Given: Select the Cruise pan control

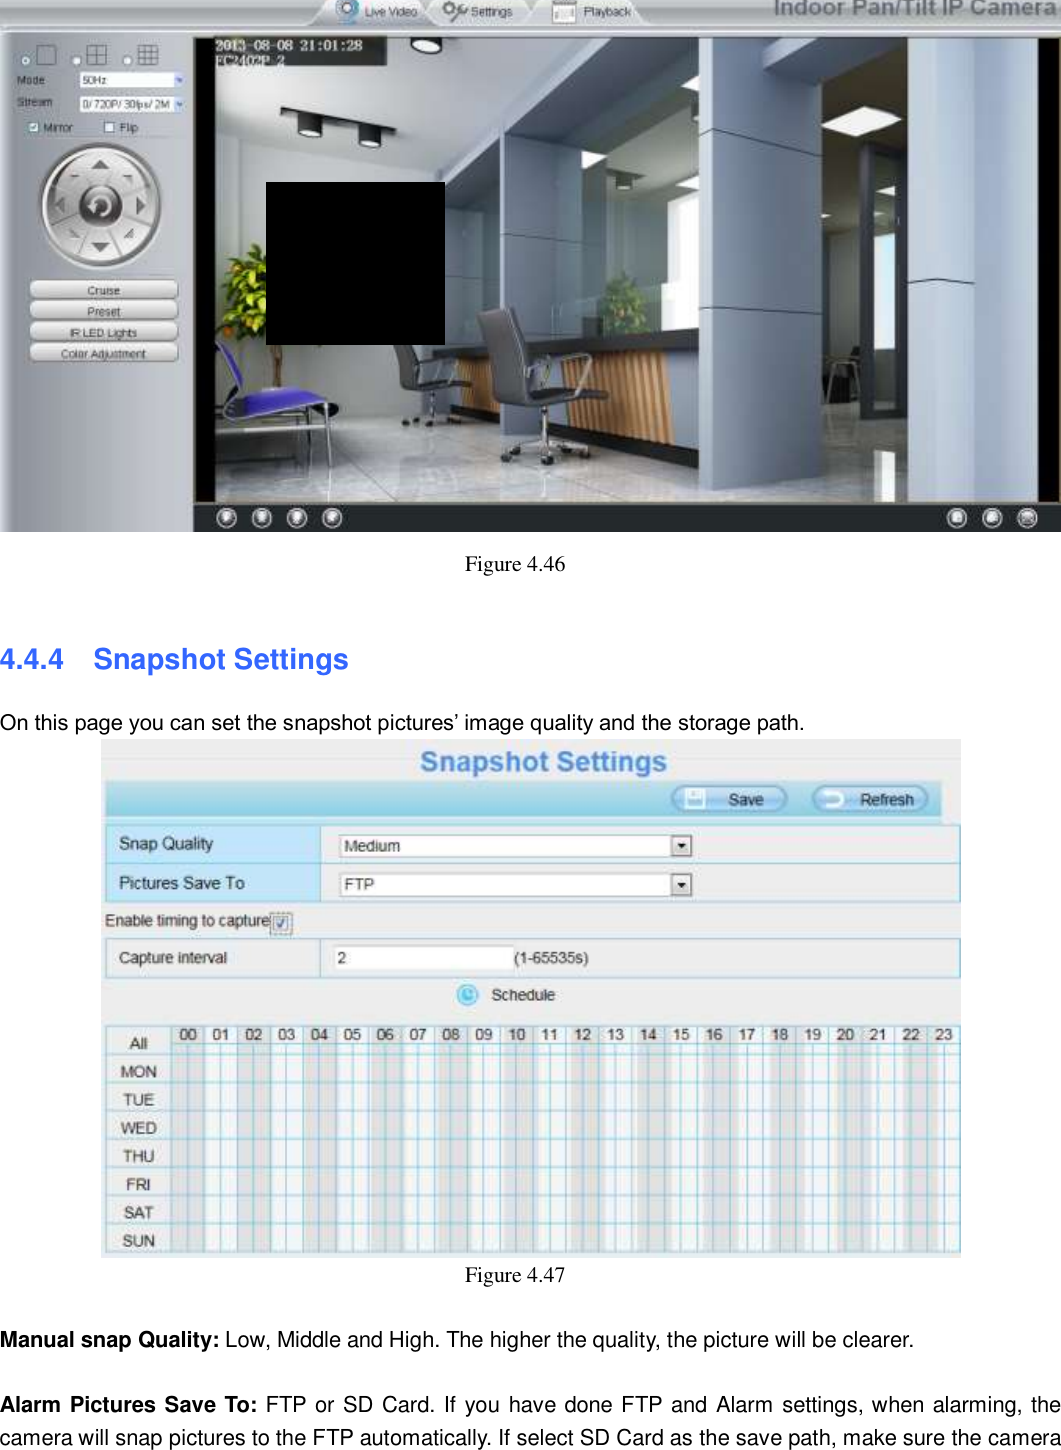Looking at the screenshot, I should coord(104,289).
